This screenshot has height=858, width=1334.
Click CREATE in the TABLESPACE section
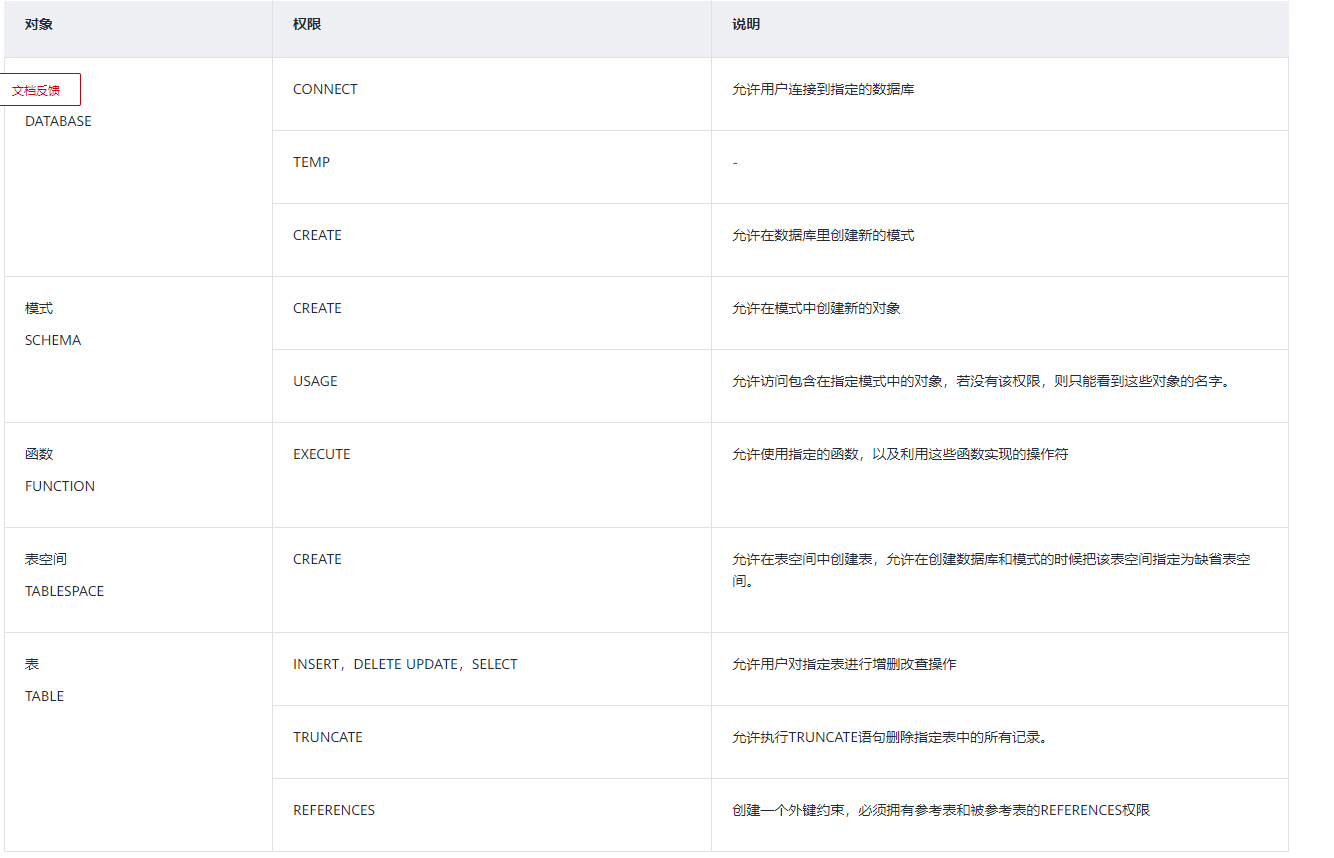point(317,559)
